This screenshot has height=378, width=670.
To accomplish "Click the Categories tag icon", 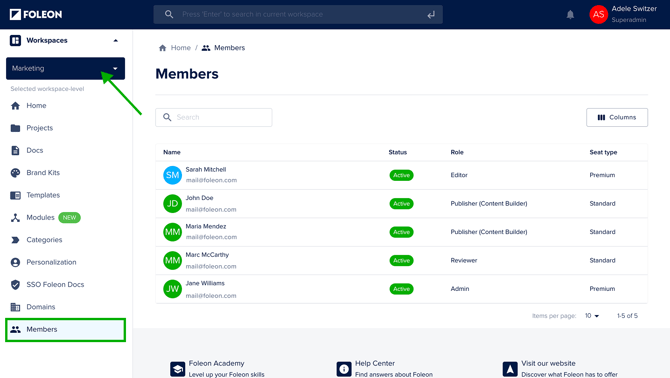I will pyautogui.click(x=15, y=240).
